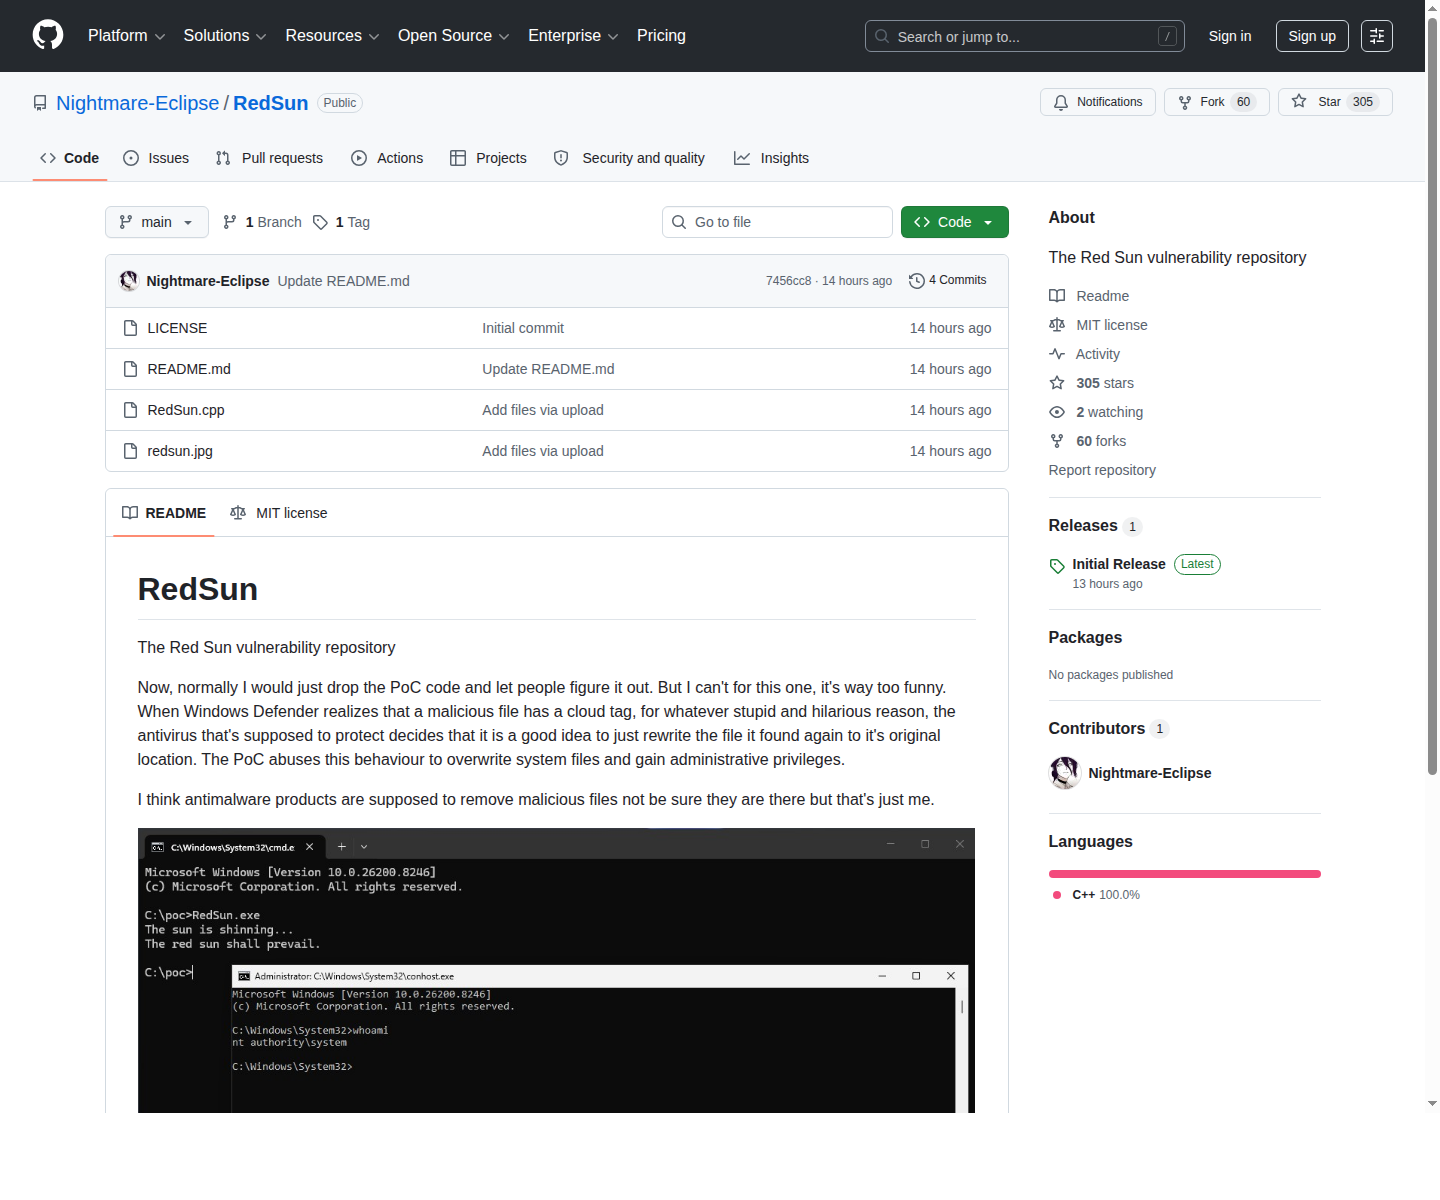
Task: Go to the Pricing page
Action: (x=661, y=36)
